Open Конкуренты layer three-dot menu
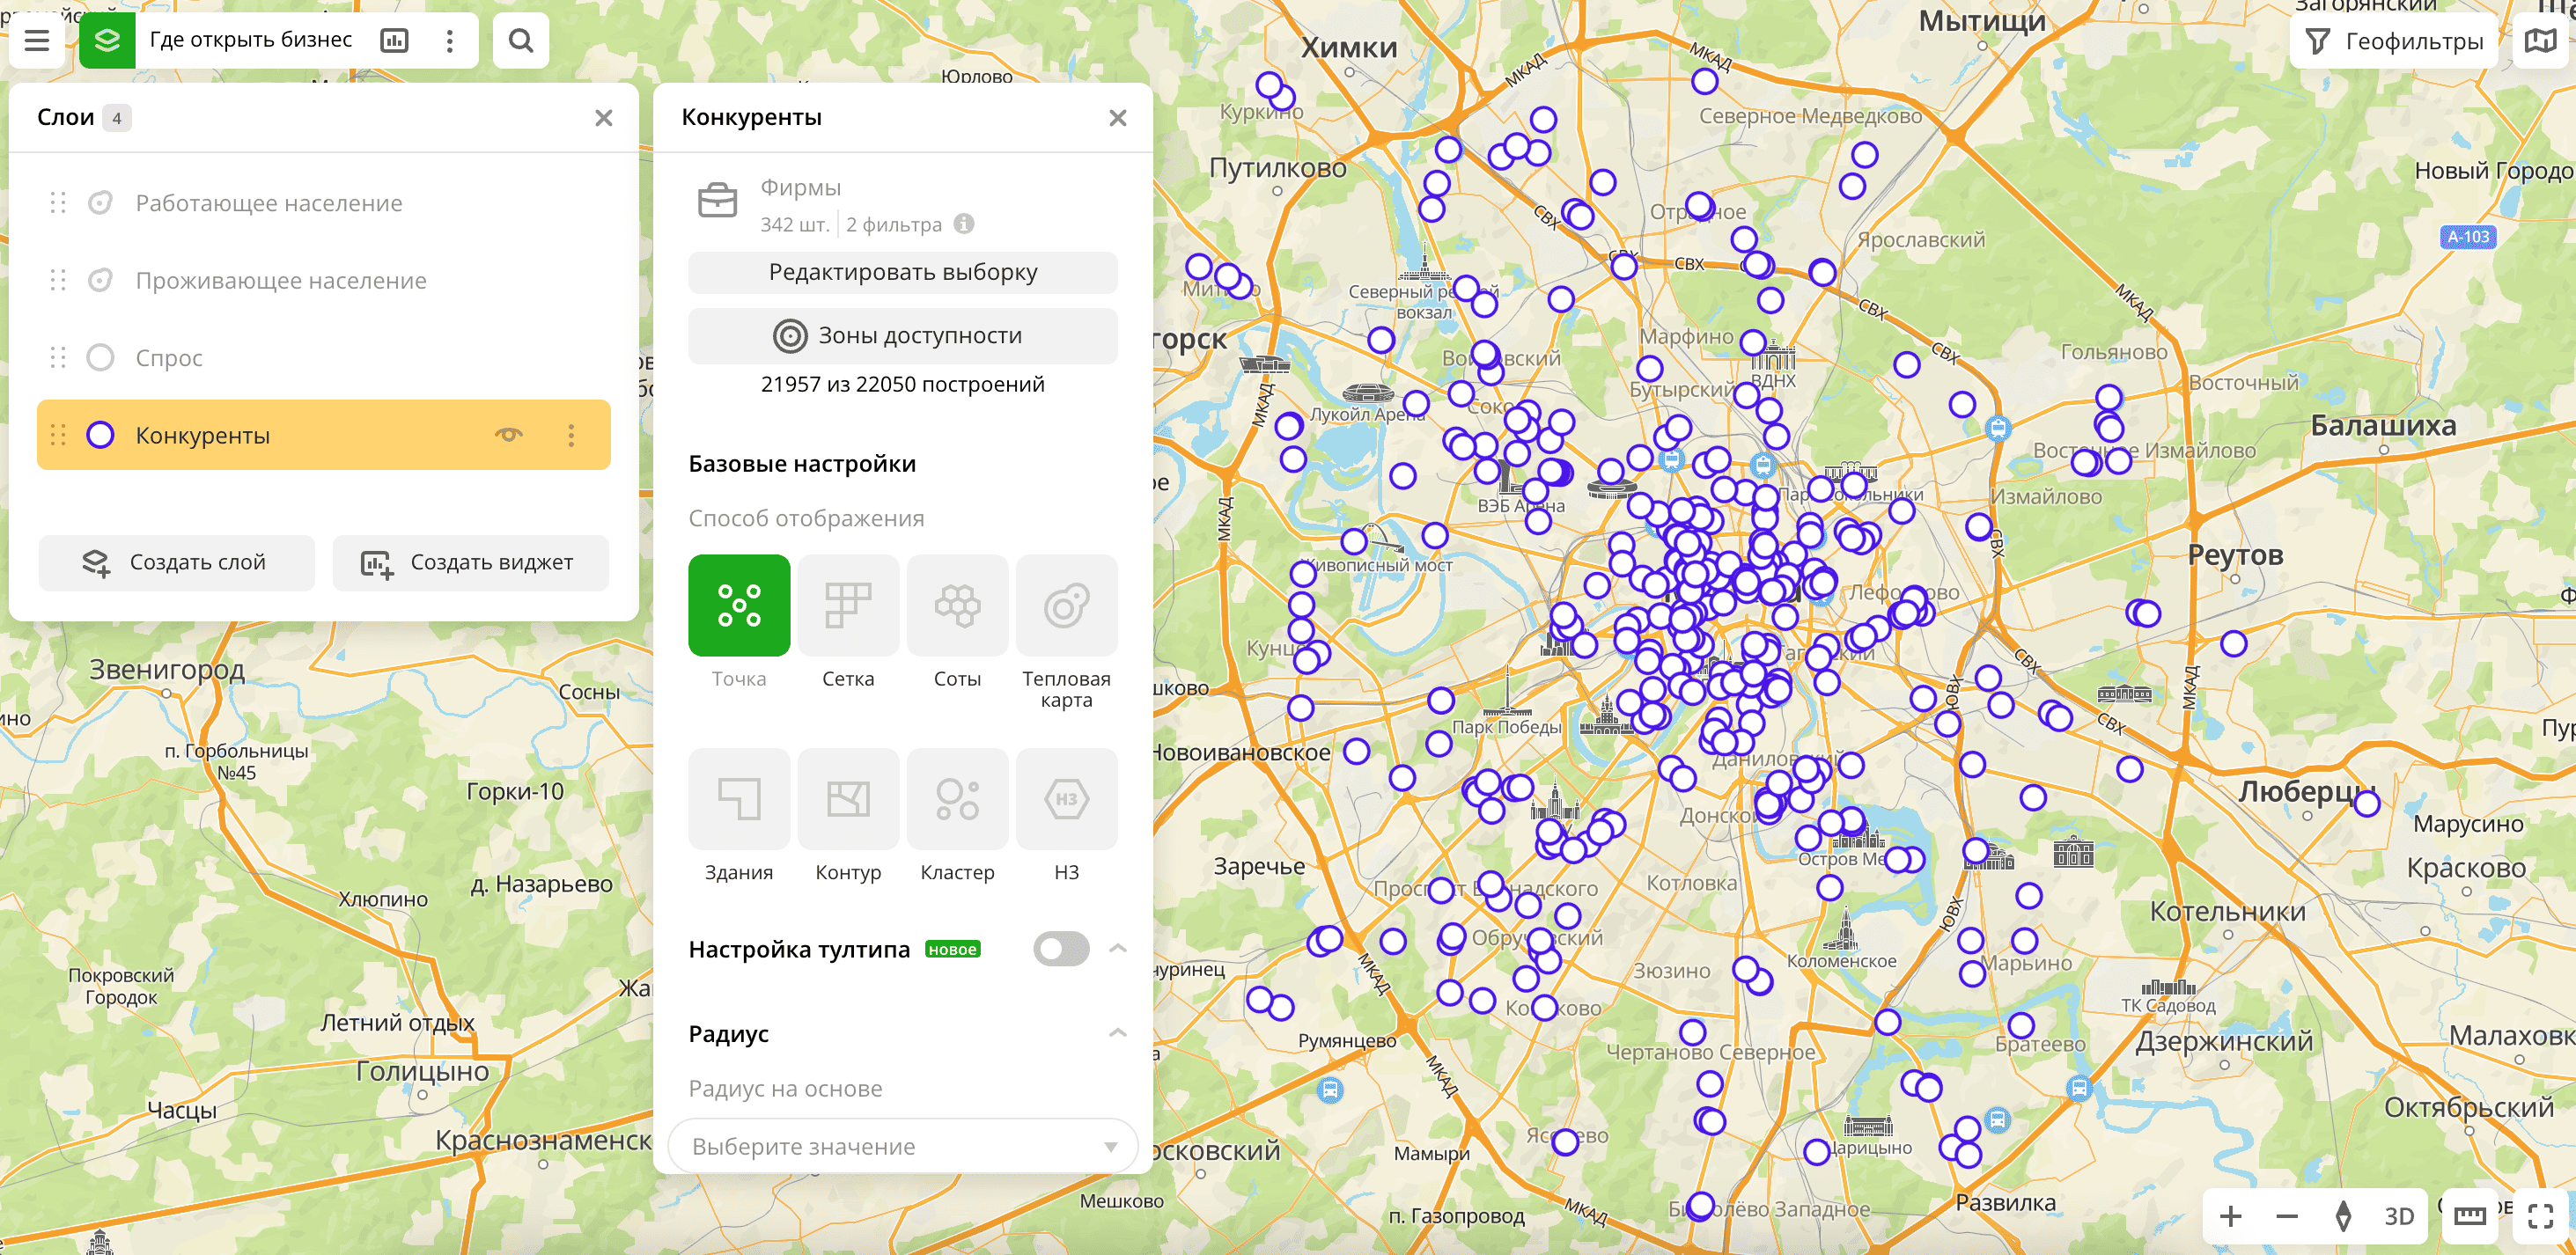The height and width of the screenshot is (1255, 2576). [571, 435]
